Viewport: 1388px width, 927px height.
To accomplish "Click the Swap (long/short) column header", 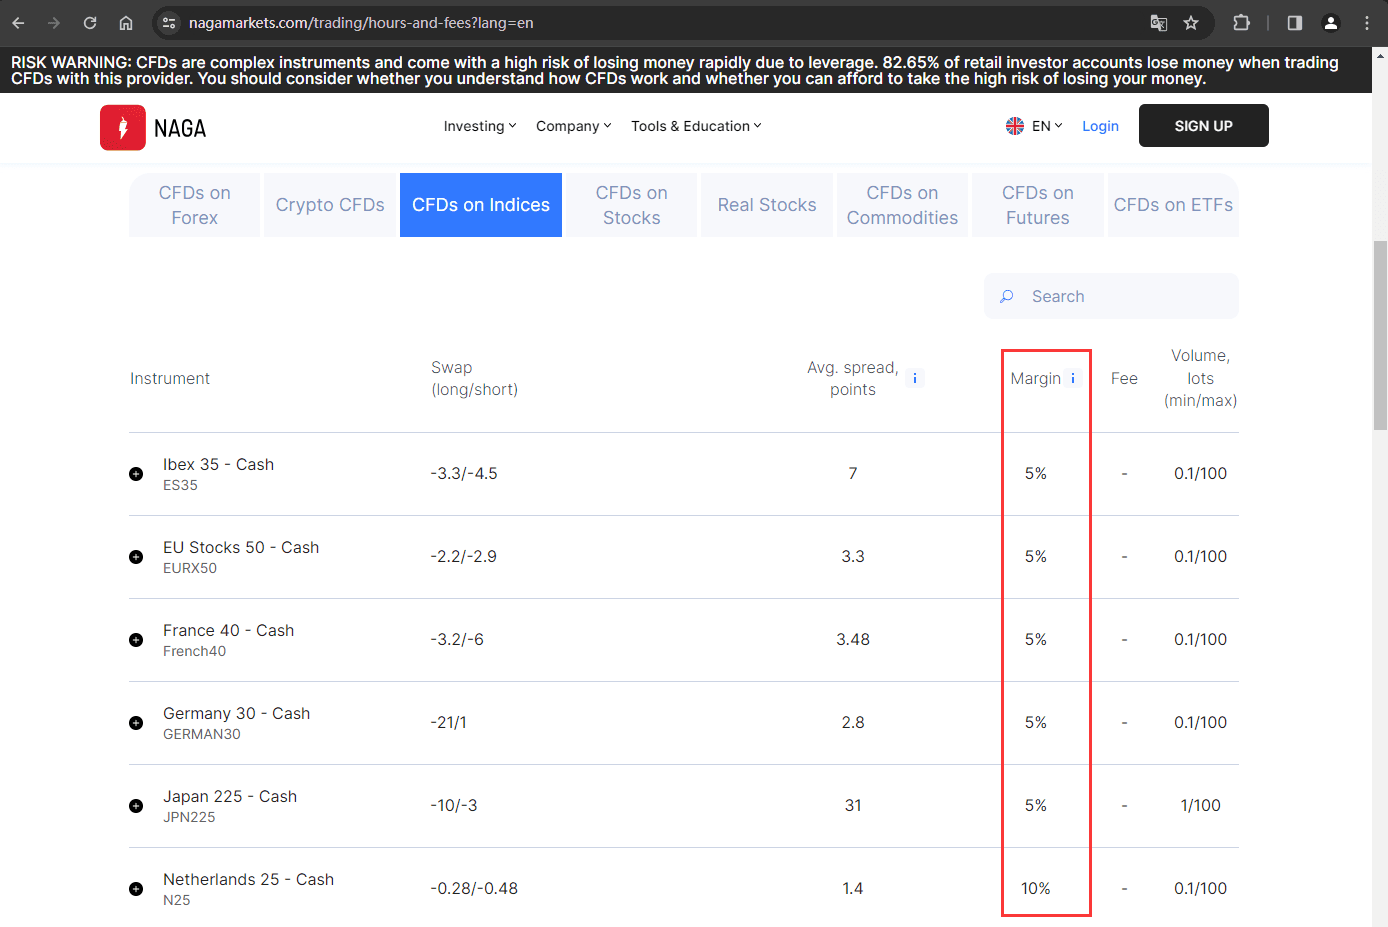I will pyautogui.click(x=474, y=378).
